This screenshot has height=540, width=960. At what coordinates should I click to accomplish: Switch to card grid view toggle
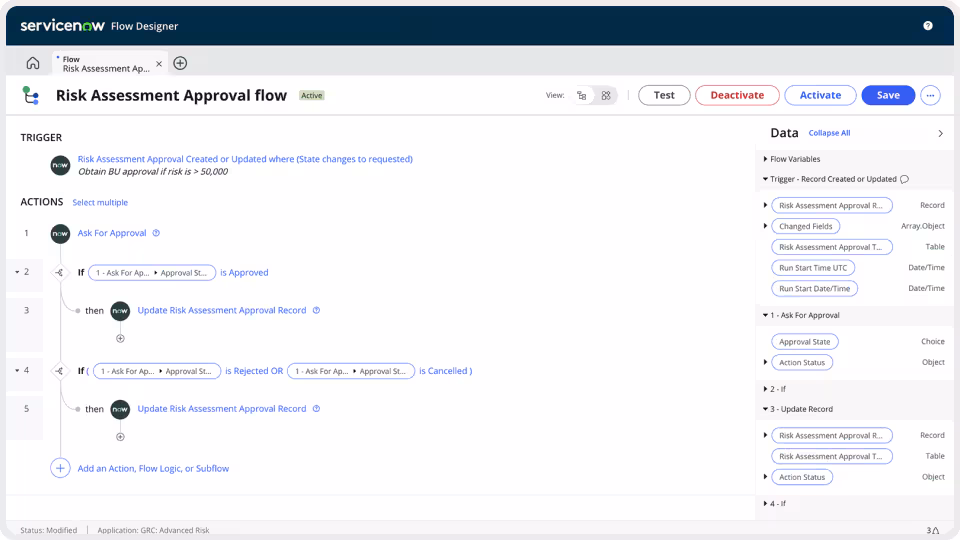point(606,96)
